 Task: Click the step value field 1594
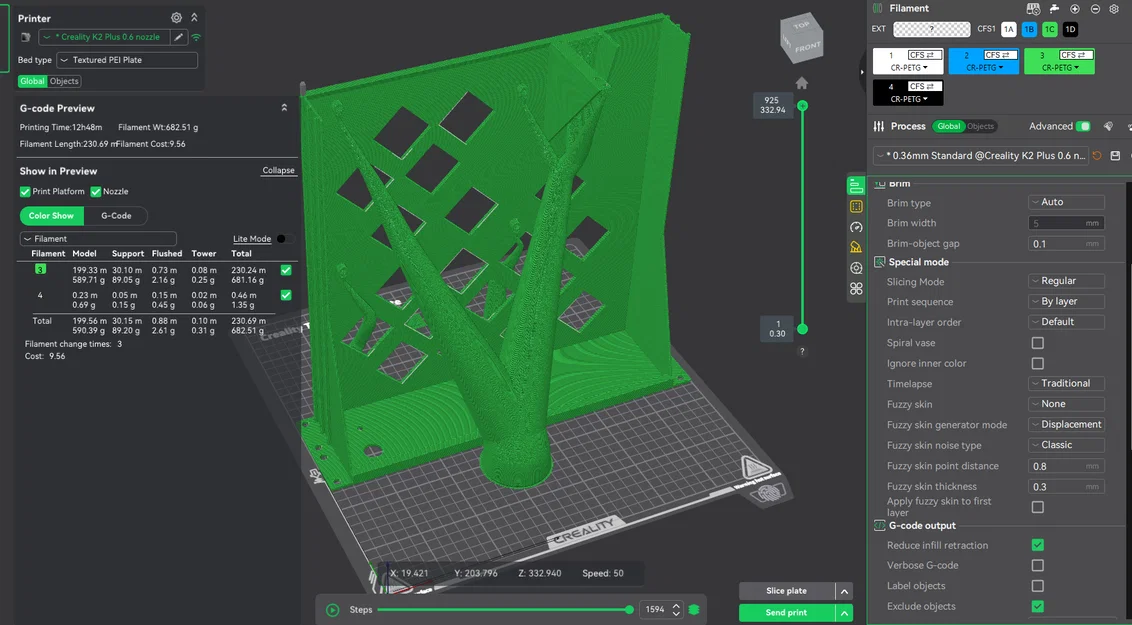(x=656, y=610)
